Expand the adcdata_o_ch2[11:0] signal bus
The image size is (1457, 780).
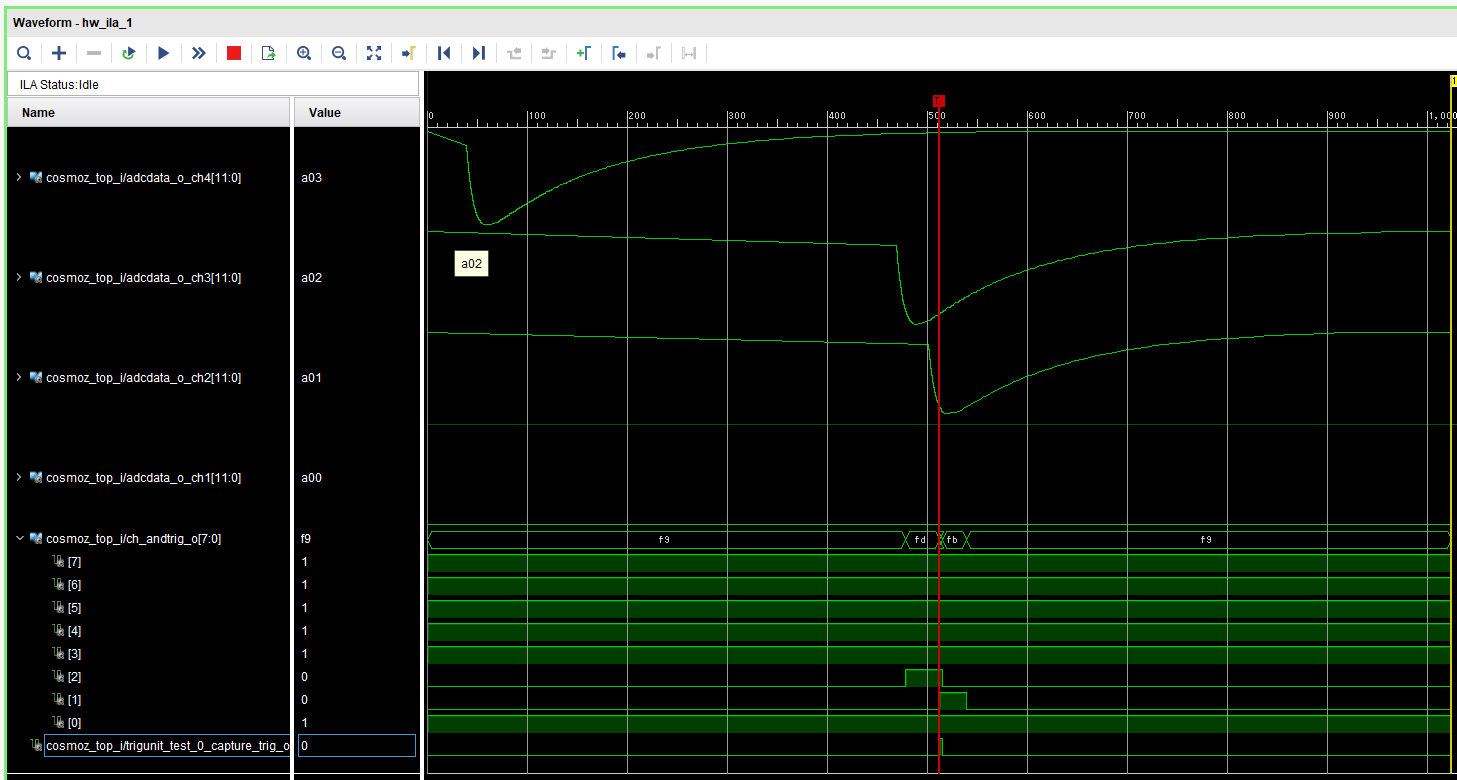point(18,377)
